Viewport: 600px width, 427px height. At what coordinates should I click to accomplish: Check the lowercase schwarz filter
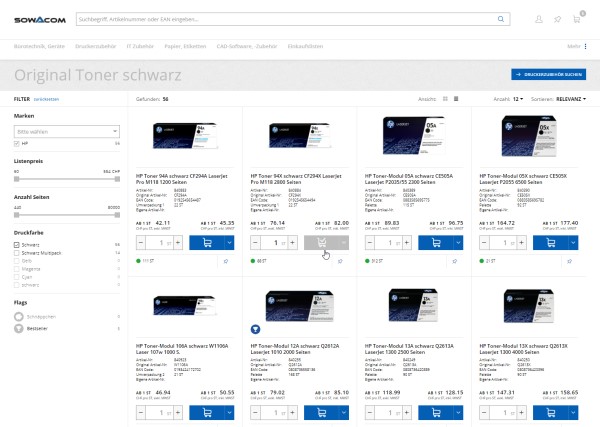pyautogui.click(x=16, y=285)
